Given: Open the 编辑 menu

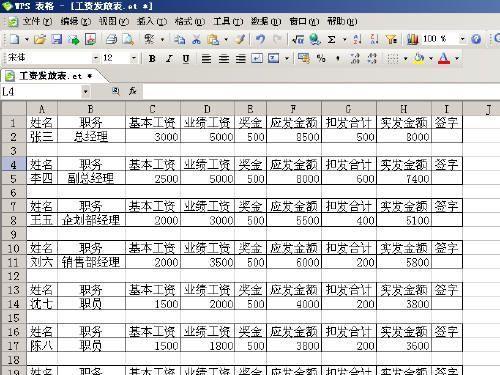Looking at the screenshot, I should (x=75, y=22).
